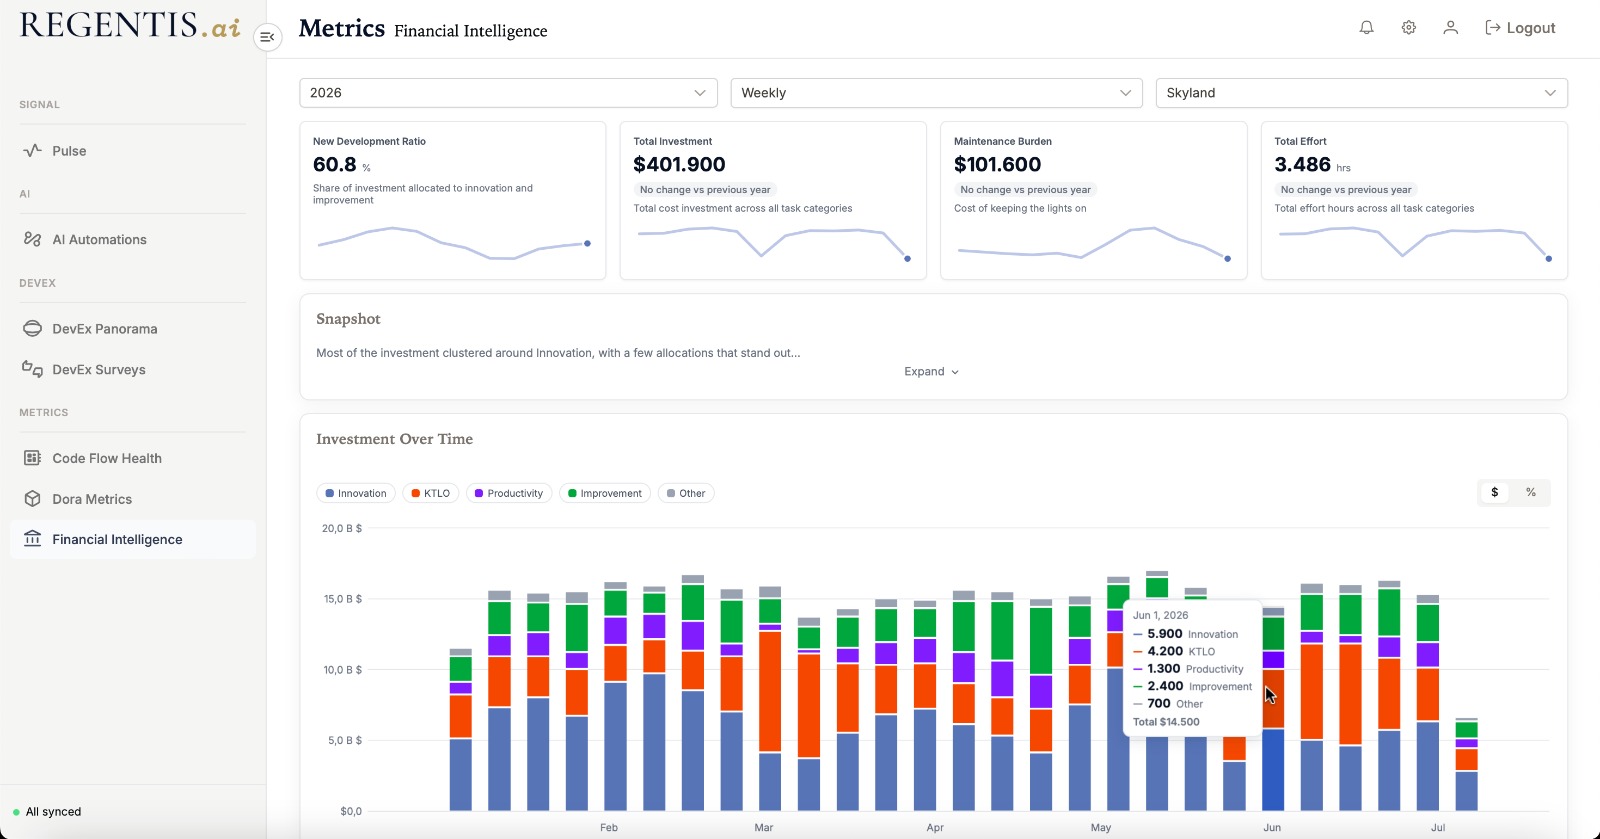1600x839 pixels.
Task: Click the short last July bar
Action: 1466,765
